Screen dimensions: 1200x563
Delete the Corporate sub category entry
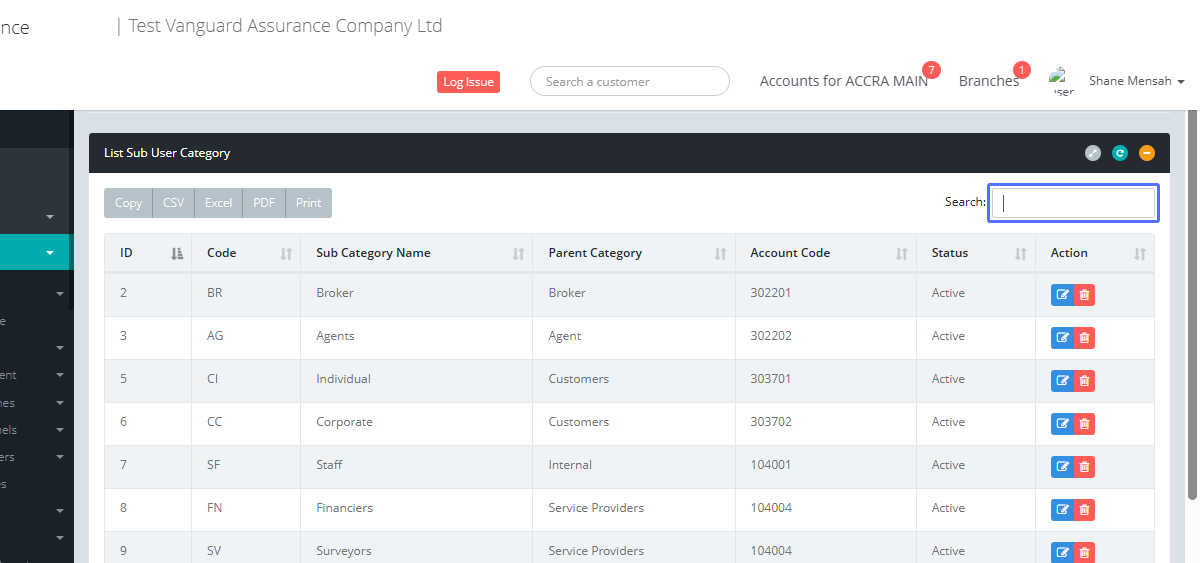point(1084,424)
